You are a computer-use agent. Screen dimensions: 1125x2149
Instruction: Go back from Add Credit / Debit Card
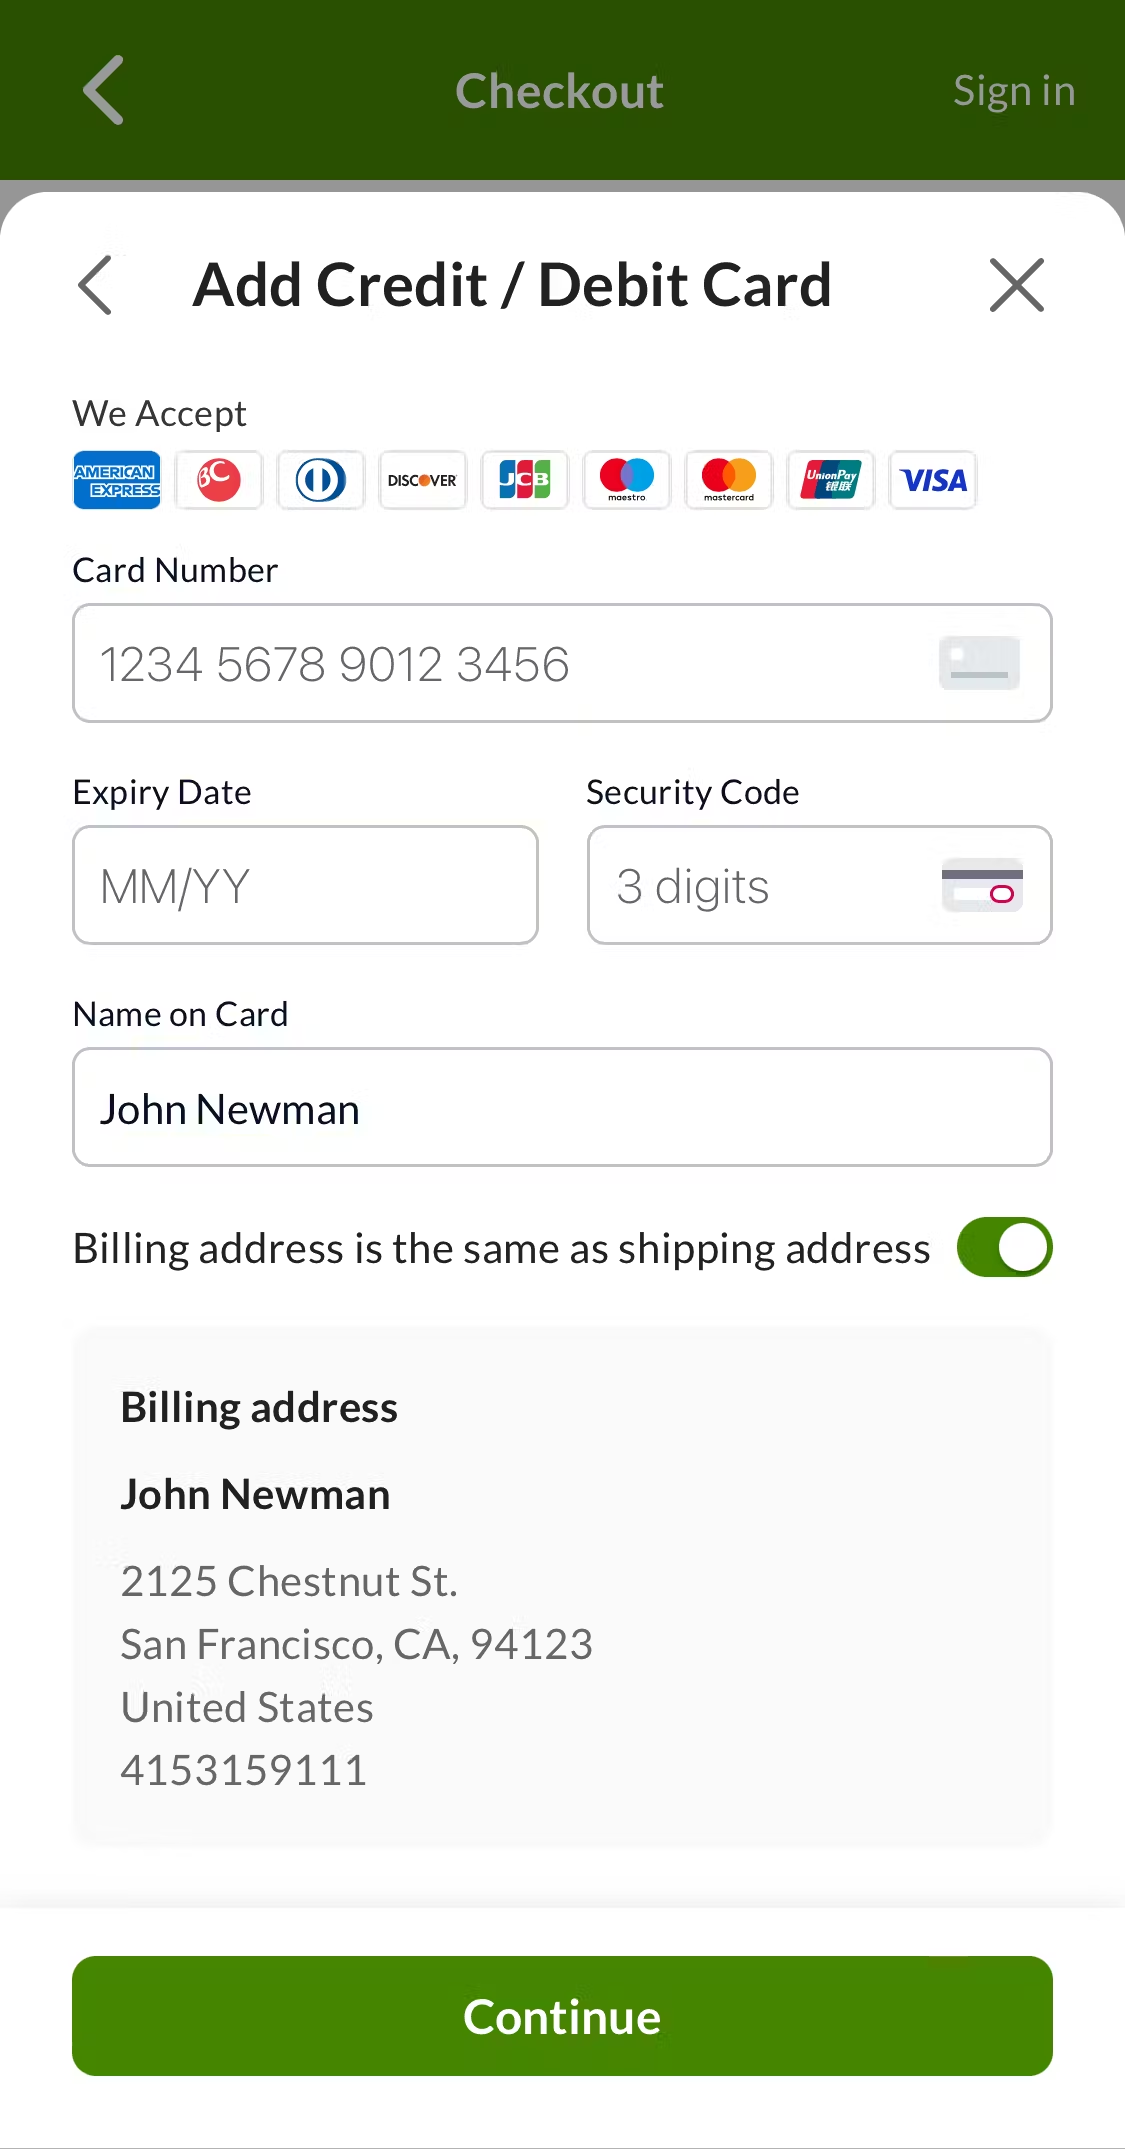(x=96, y=285)
